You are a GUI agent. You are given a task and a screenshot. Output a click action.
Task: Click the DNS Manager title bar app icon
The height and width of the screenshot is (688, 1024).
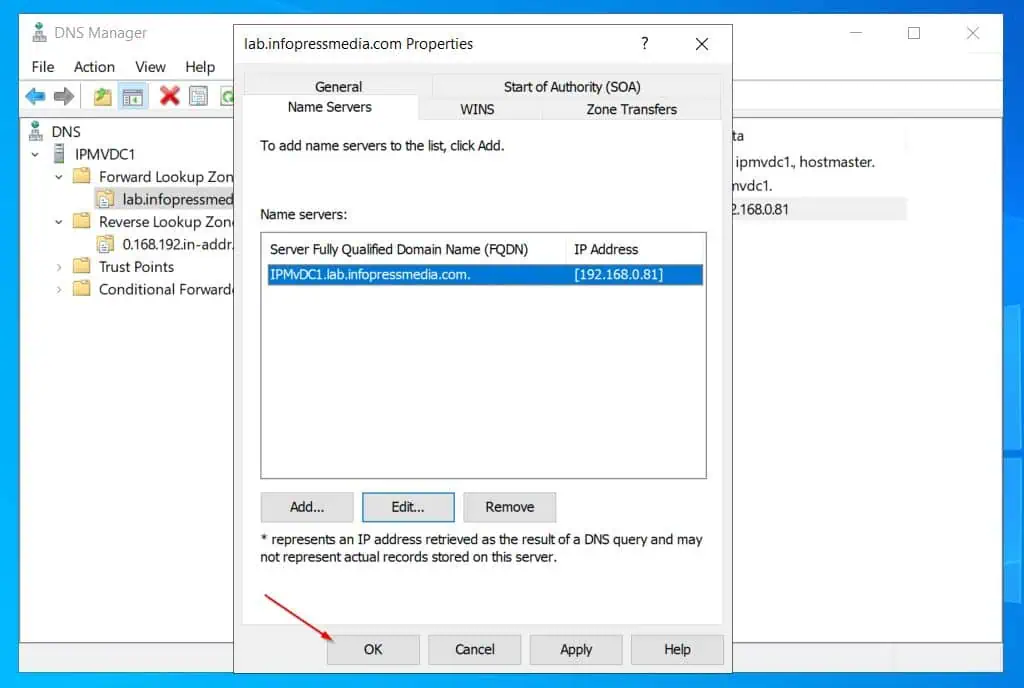(x=39, y=32)
